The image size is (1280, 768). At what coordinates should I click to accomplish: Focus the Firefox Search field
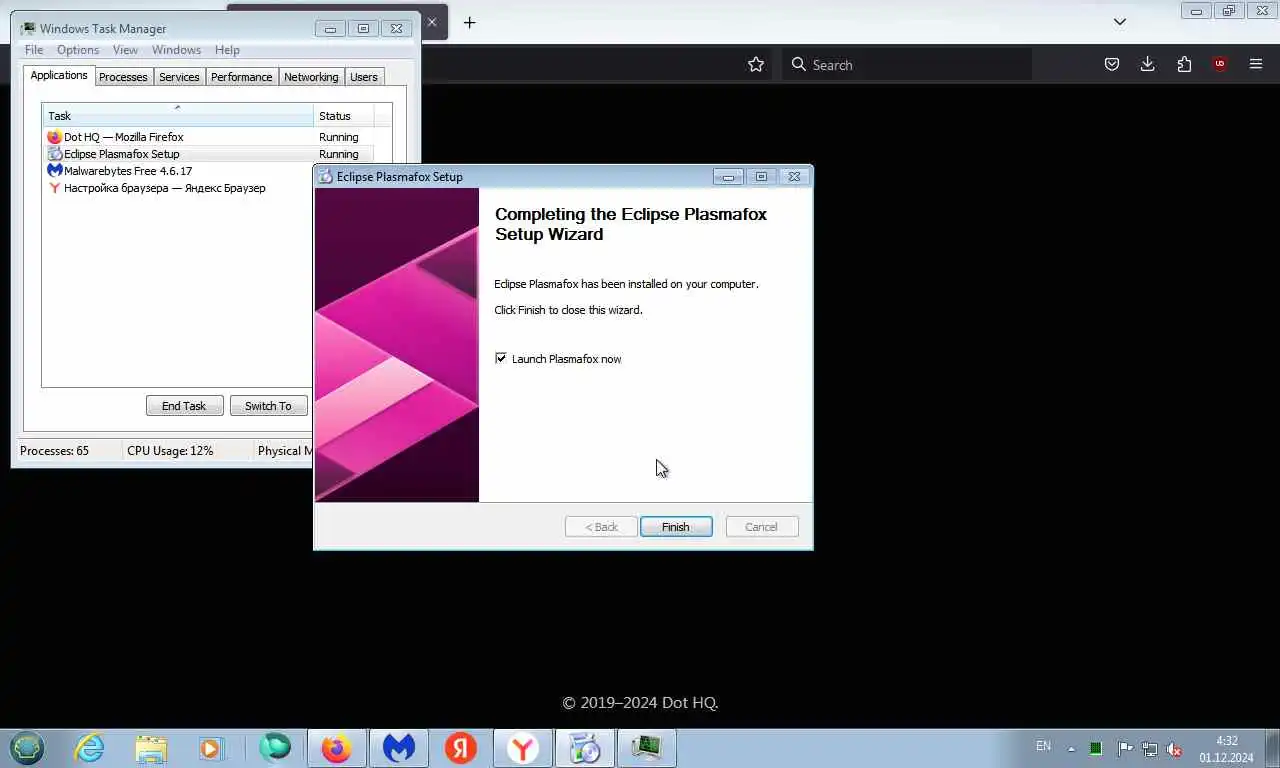[907, 64]
